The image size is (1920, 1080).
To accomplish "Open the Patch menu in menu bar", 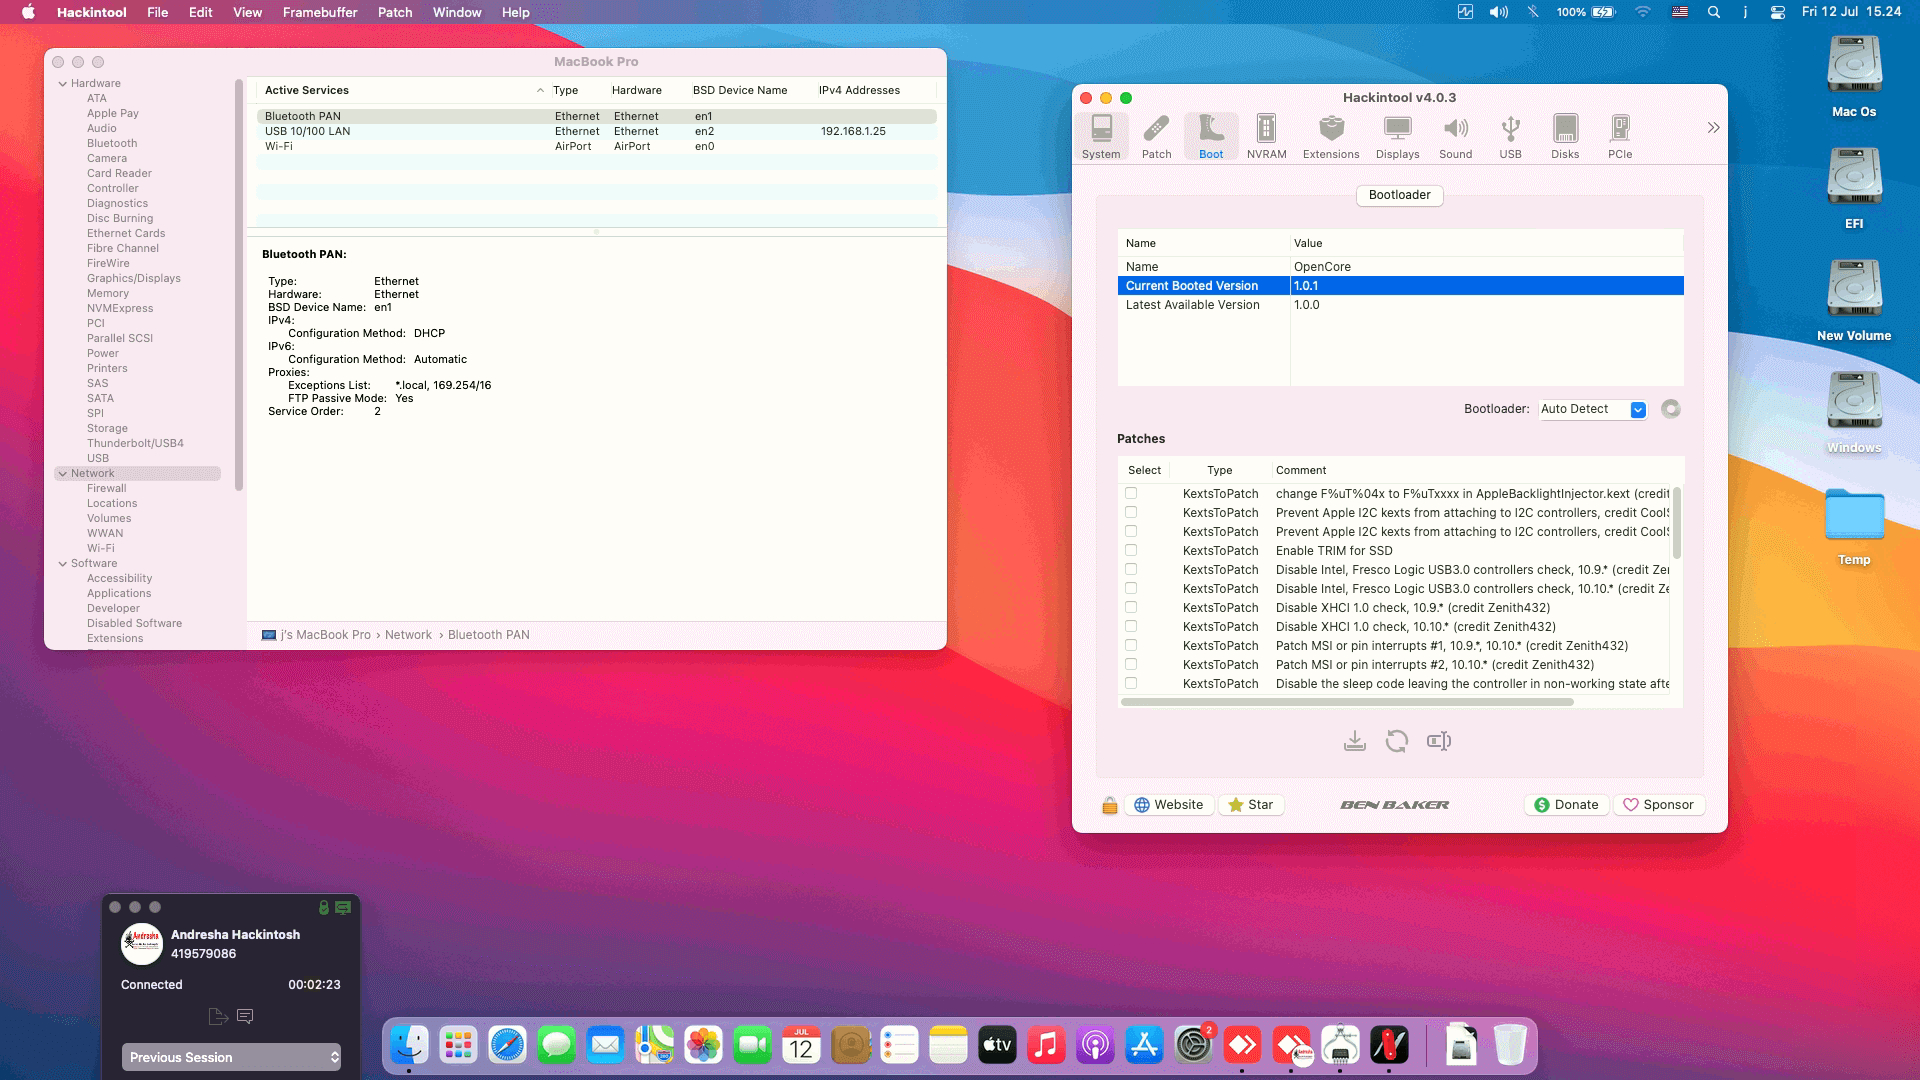I will click(x=395, y=12).
